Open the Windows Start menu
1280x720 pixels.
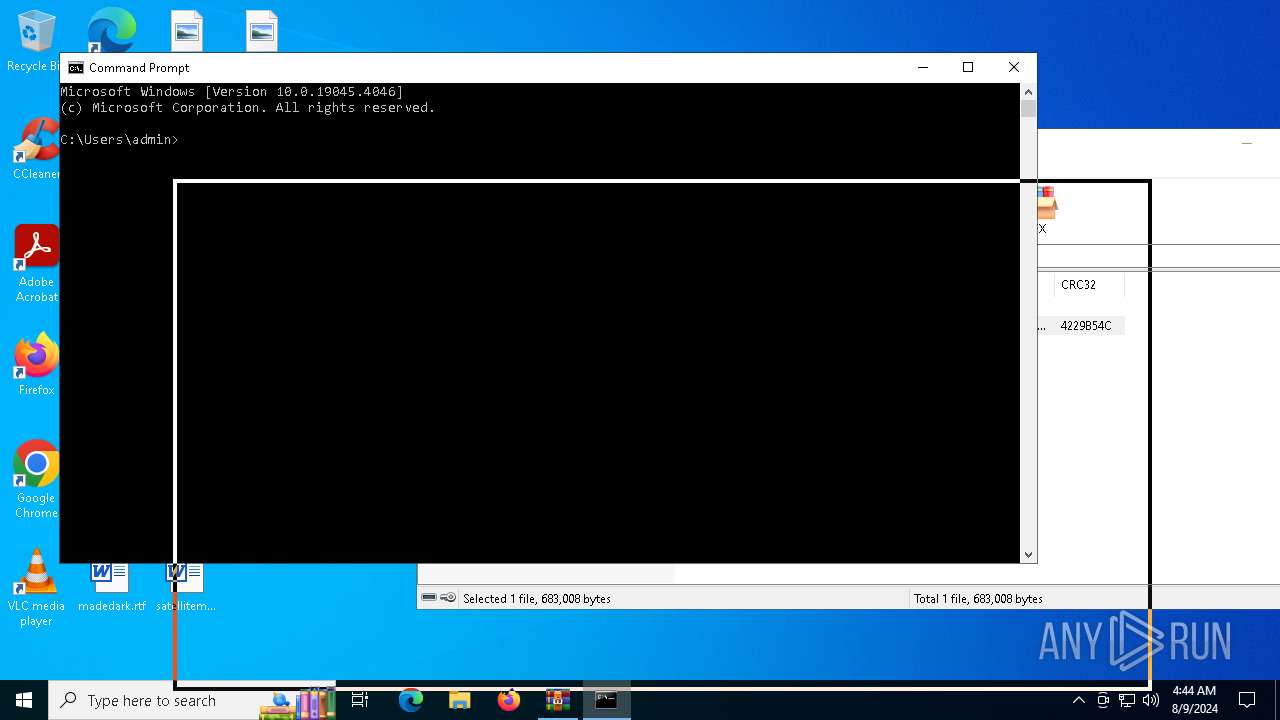pos(24,701)
